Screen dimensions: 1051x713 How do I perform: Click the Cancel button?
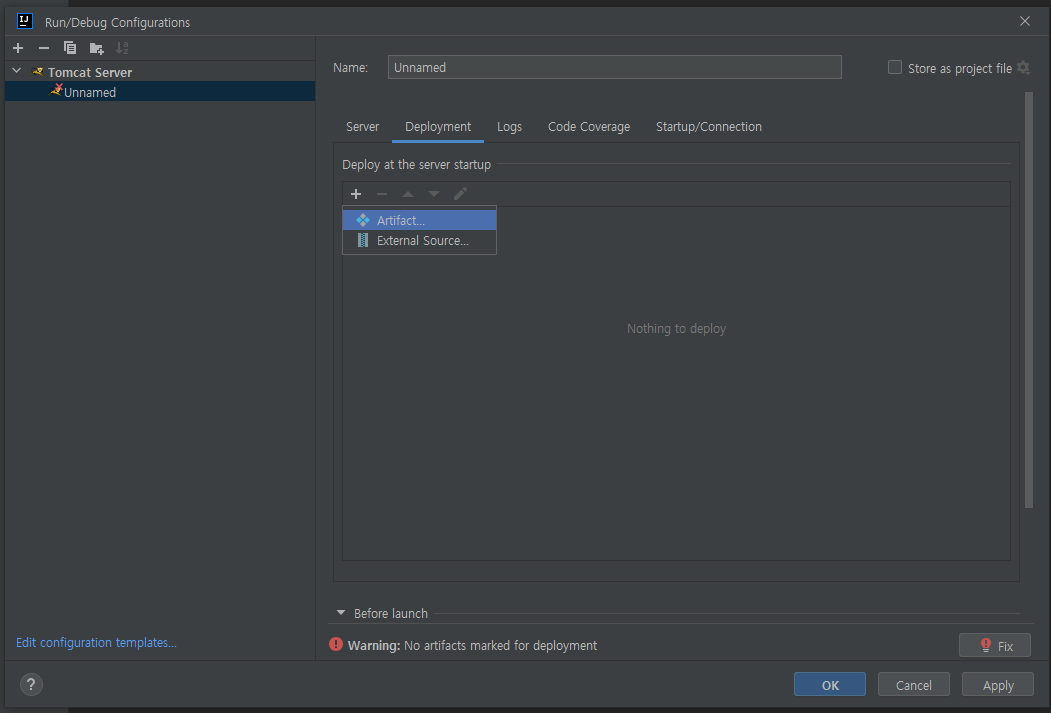pos(914,685)
